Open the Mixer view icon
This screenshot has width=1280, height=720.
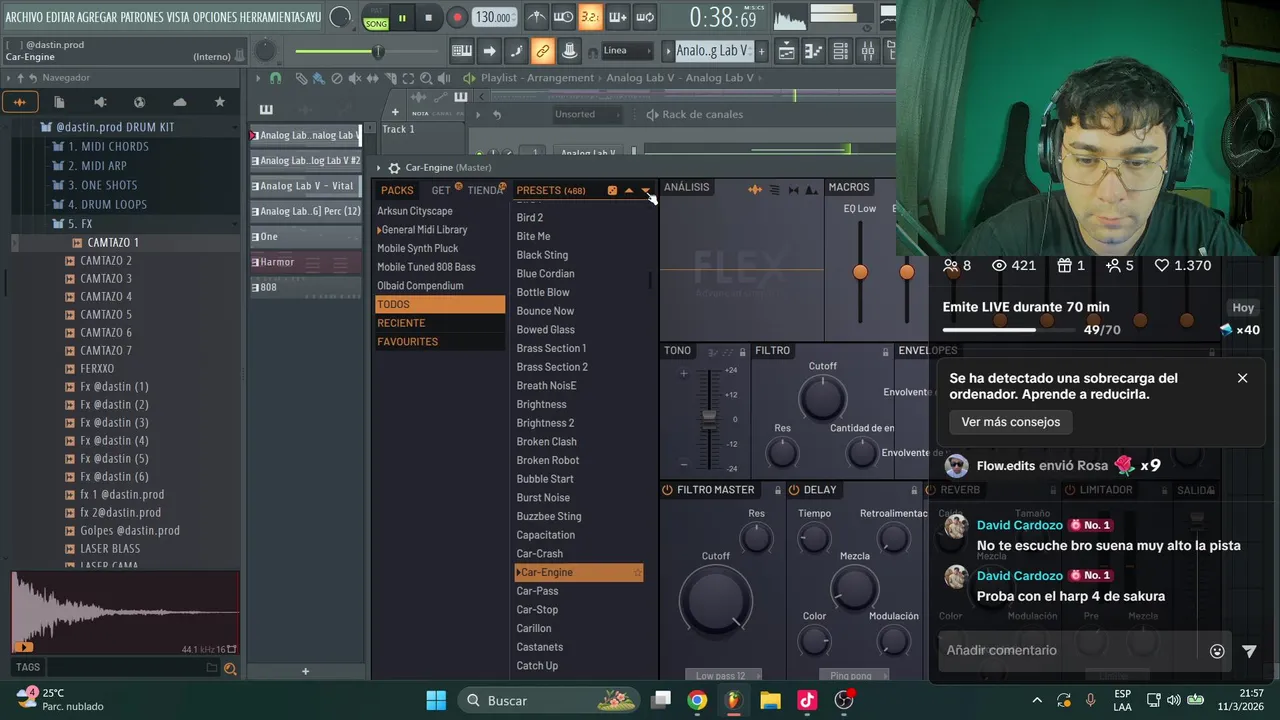(868, 51)
